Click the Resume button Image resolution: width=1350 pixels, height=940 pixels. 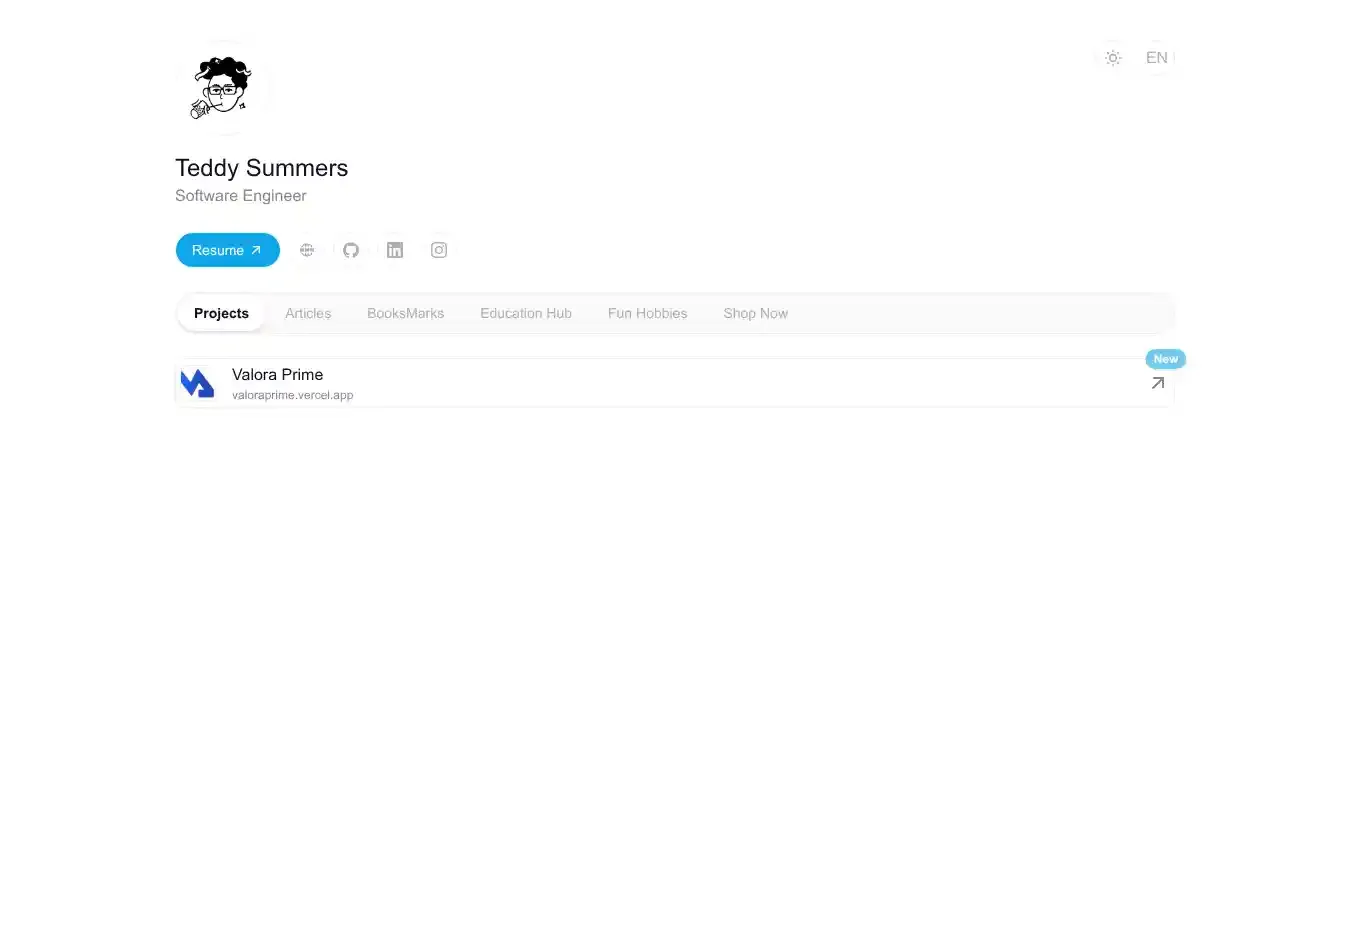[227, 250]
